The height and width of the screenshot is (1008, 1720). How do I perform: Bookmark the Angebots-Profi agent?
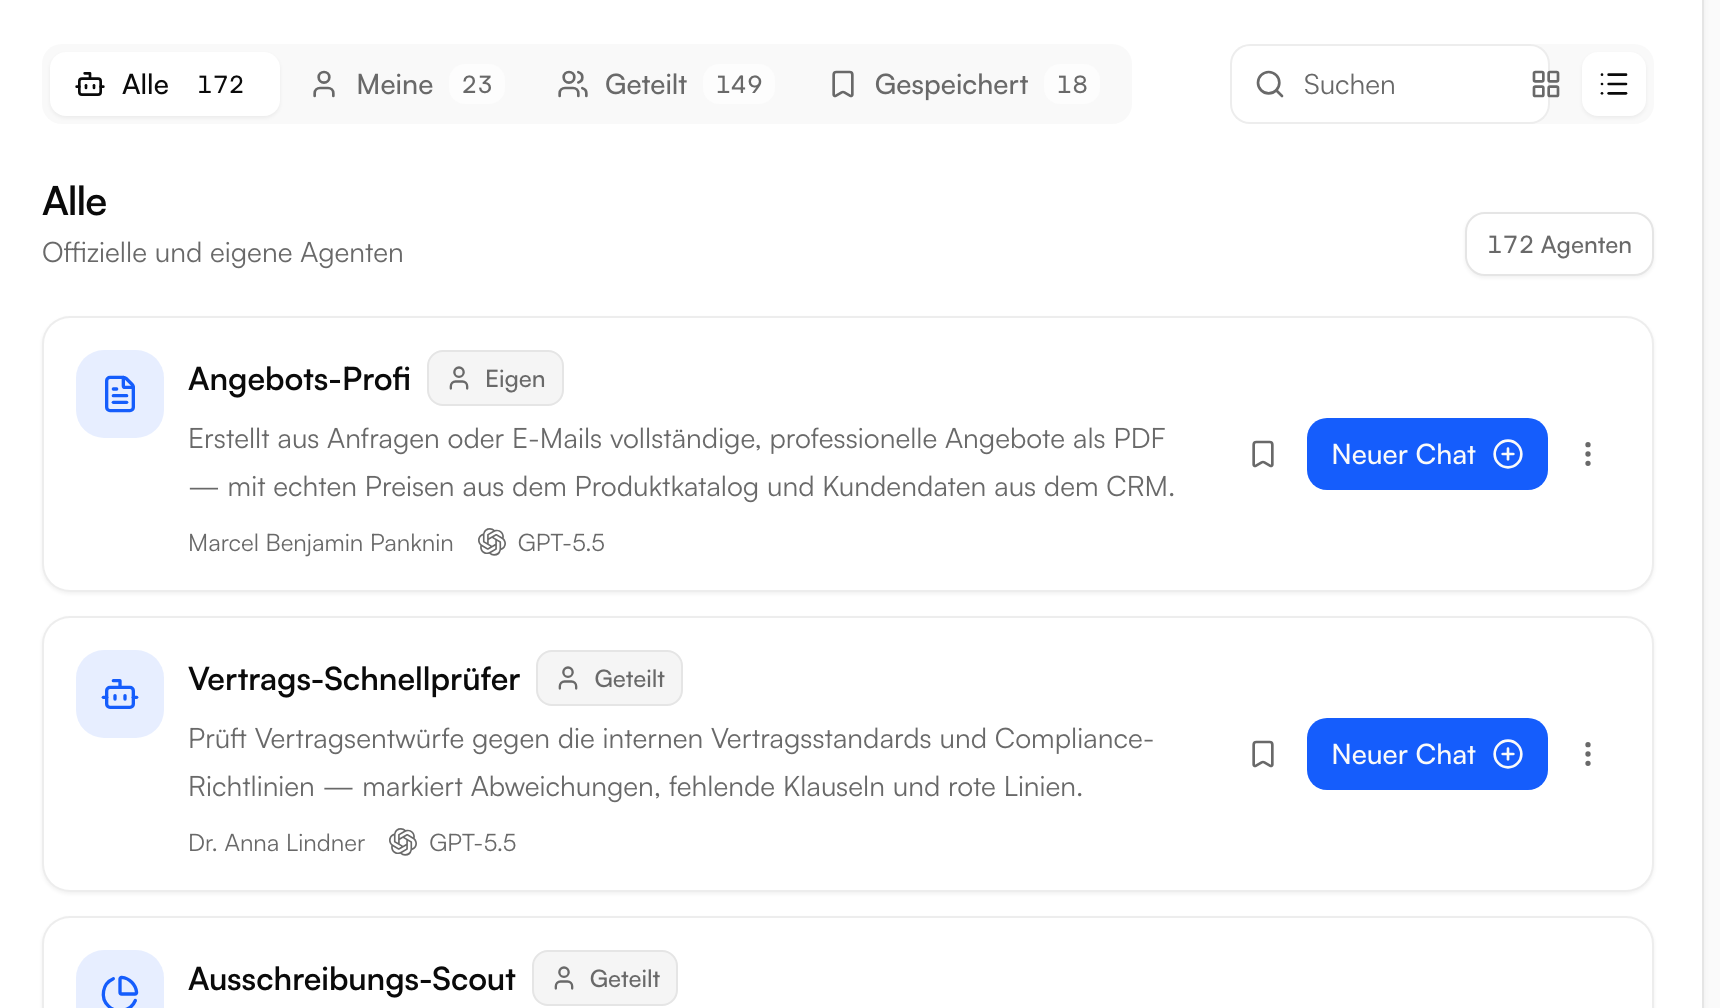click(1263, 454)
